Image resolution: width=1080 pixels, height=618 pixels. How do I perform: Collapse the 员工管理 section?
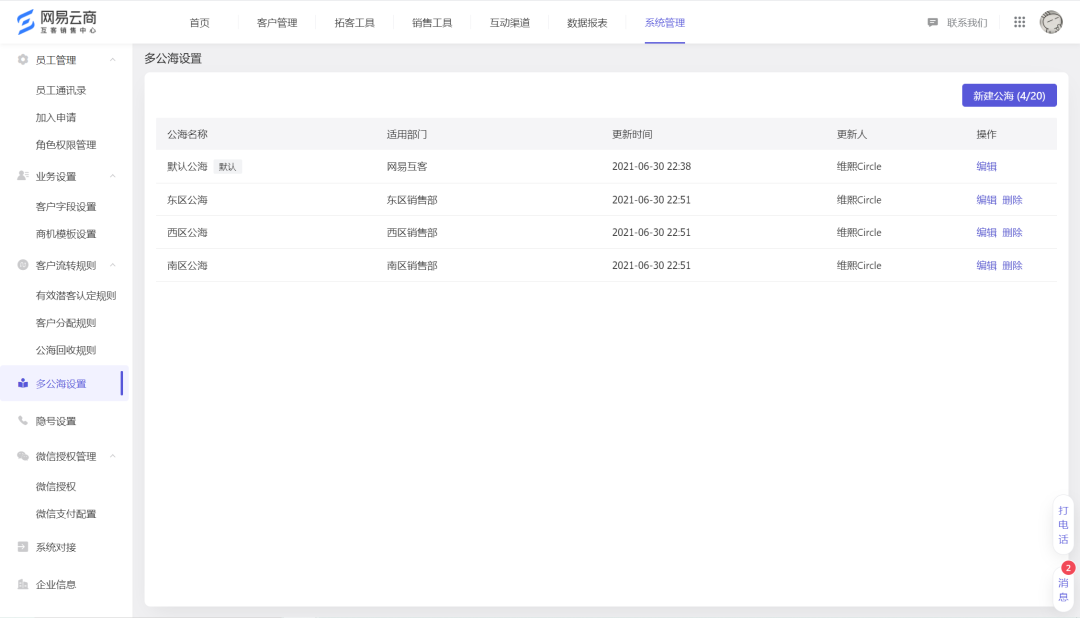(112, 60)
